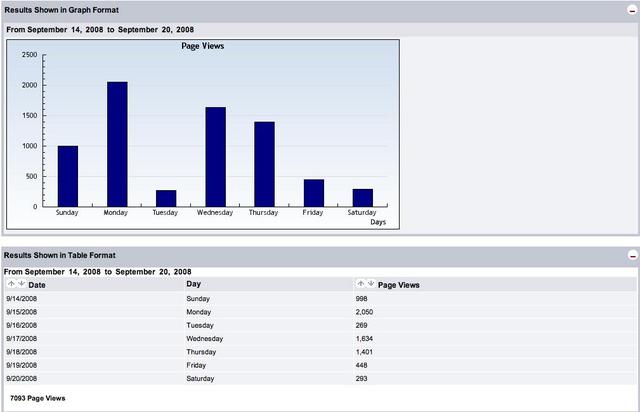Click the Saturday bar in the chart
640x412 pixels.
coord(363,198)
